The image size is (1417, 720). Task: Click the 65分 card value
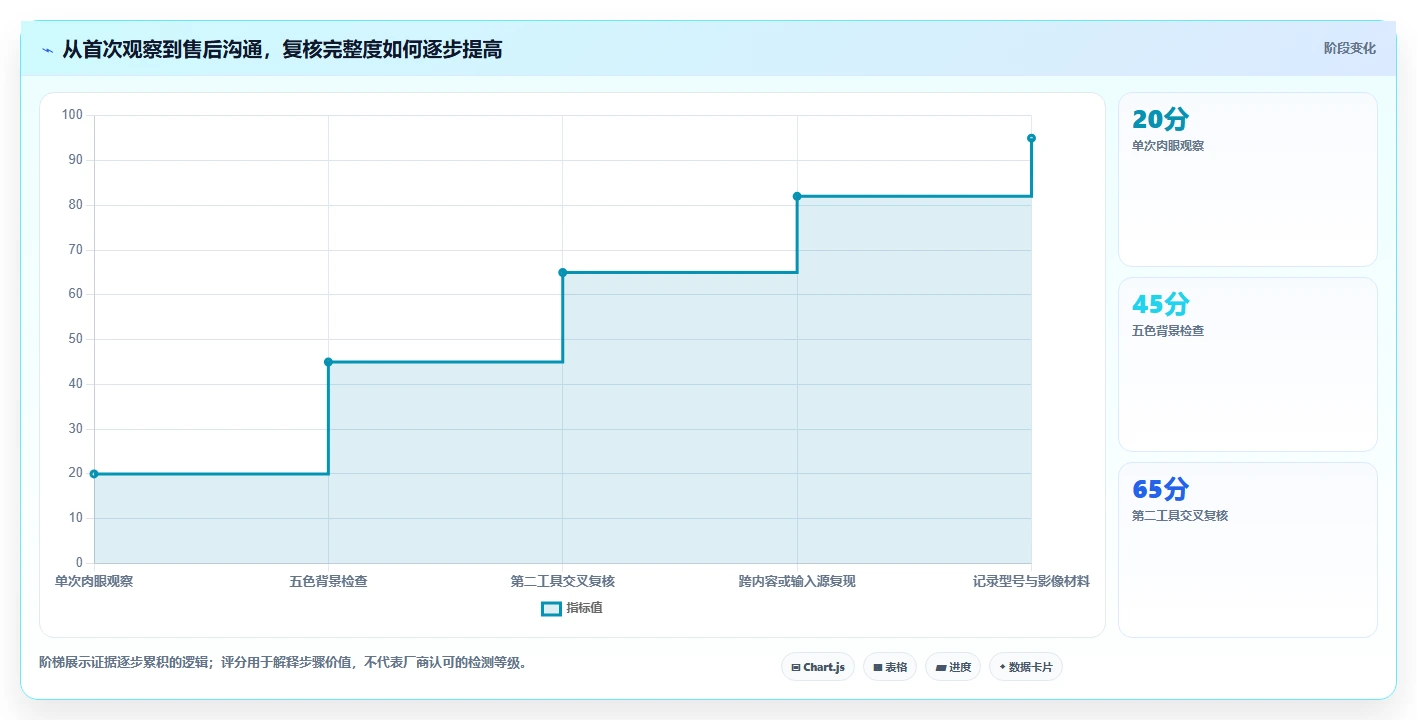pyautogui.click(x=1160, y=489)
